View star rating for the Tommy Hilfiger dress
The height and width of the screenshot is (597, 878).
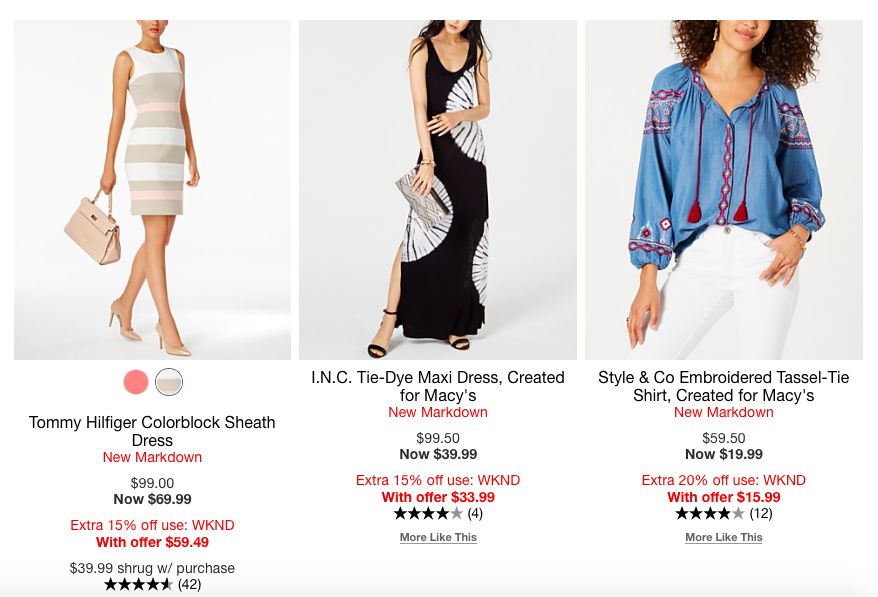coord(138,585)
